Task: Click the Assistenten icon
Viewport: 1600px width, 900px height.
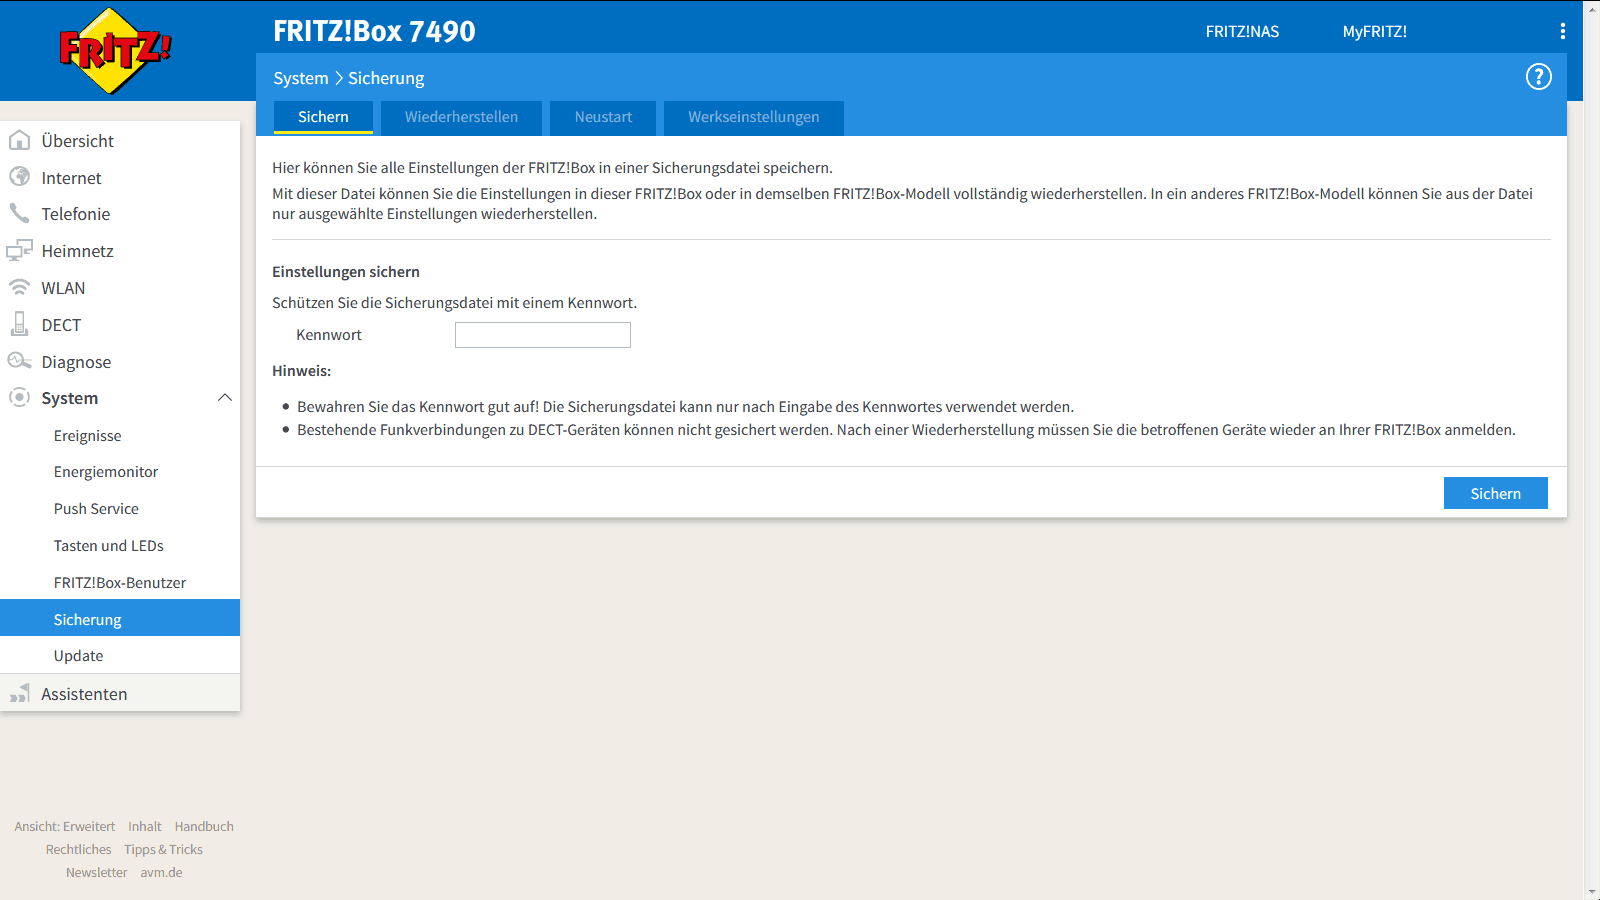Action: [x=19, y=693]
